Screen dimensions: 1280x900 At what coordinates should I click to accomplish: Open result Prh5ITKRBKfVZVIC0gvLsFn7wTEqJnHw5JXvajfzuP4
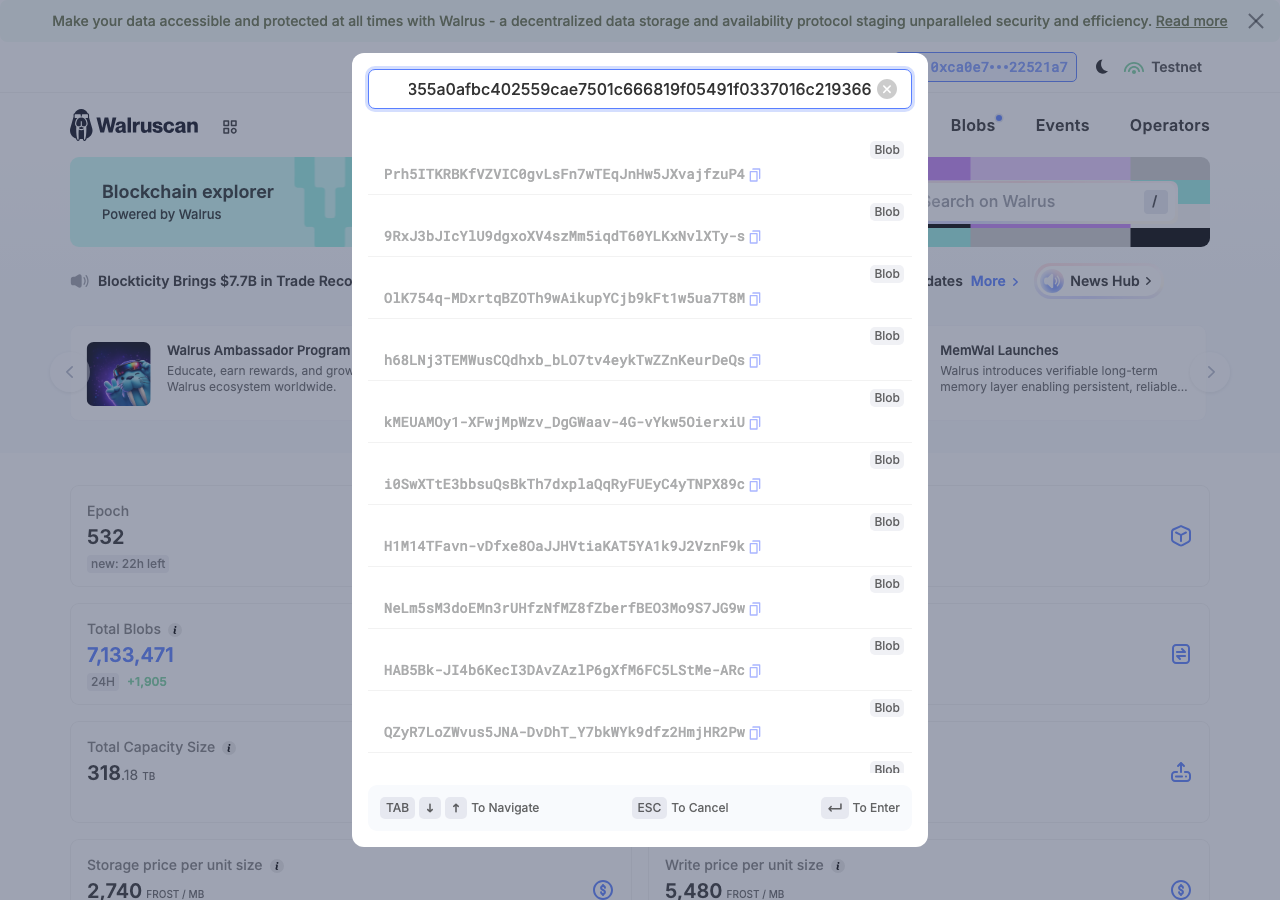[x=640, y=164]
